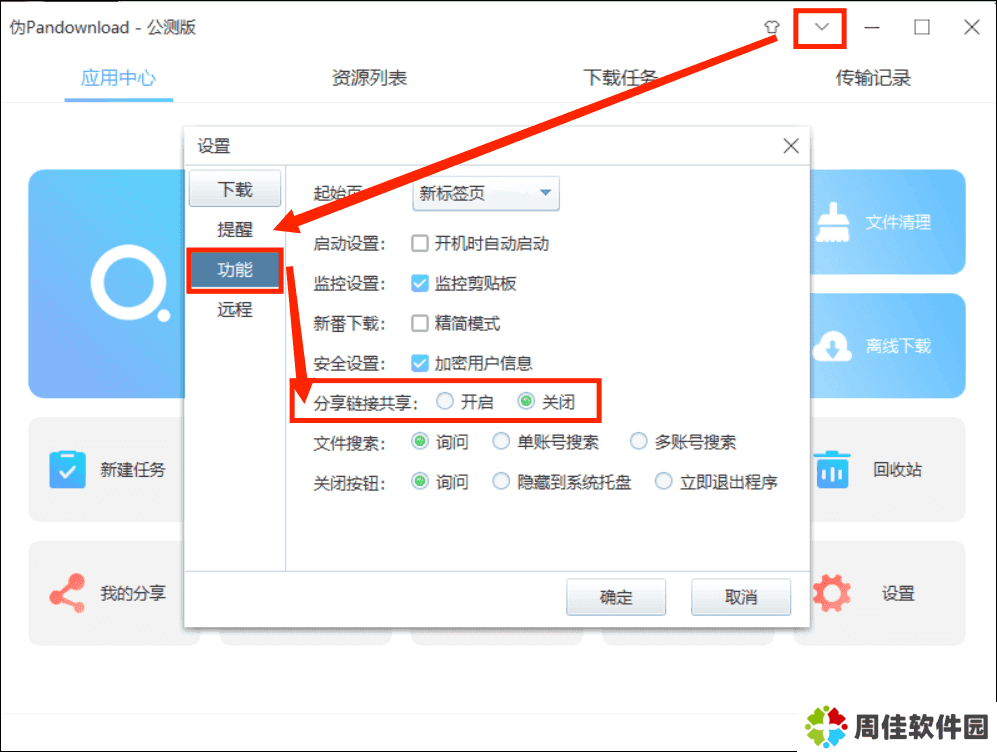This screenshot has height=752, width=997.
Task: Enable 开机时自动启动 checkbox
Action: [420, 243]
